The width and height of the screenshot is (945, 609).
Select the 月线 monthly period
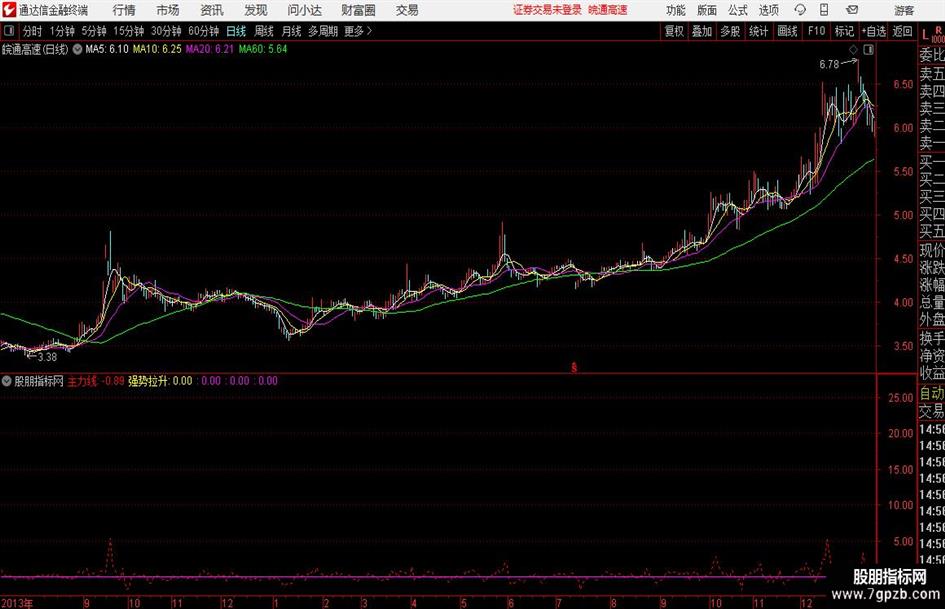point(292,31)
